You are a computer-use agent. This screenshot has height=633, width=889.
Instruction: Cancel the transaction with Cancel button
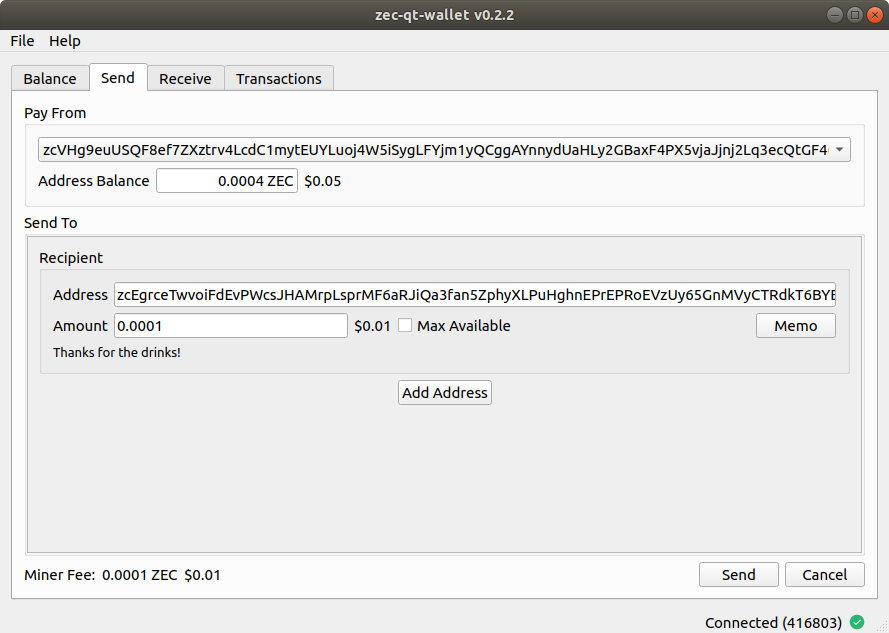click(x=824, y=574)
